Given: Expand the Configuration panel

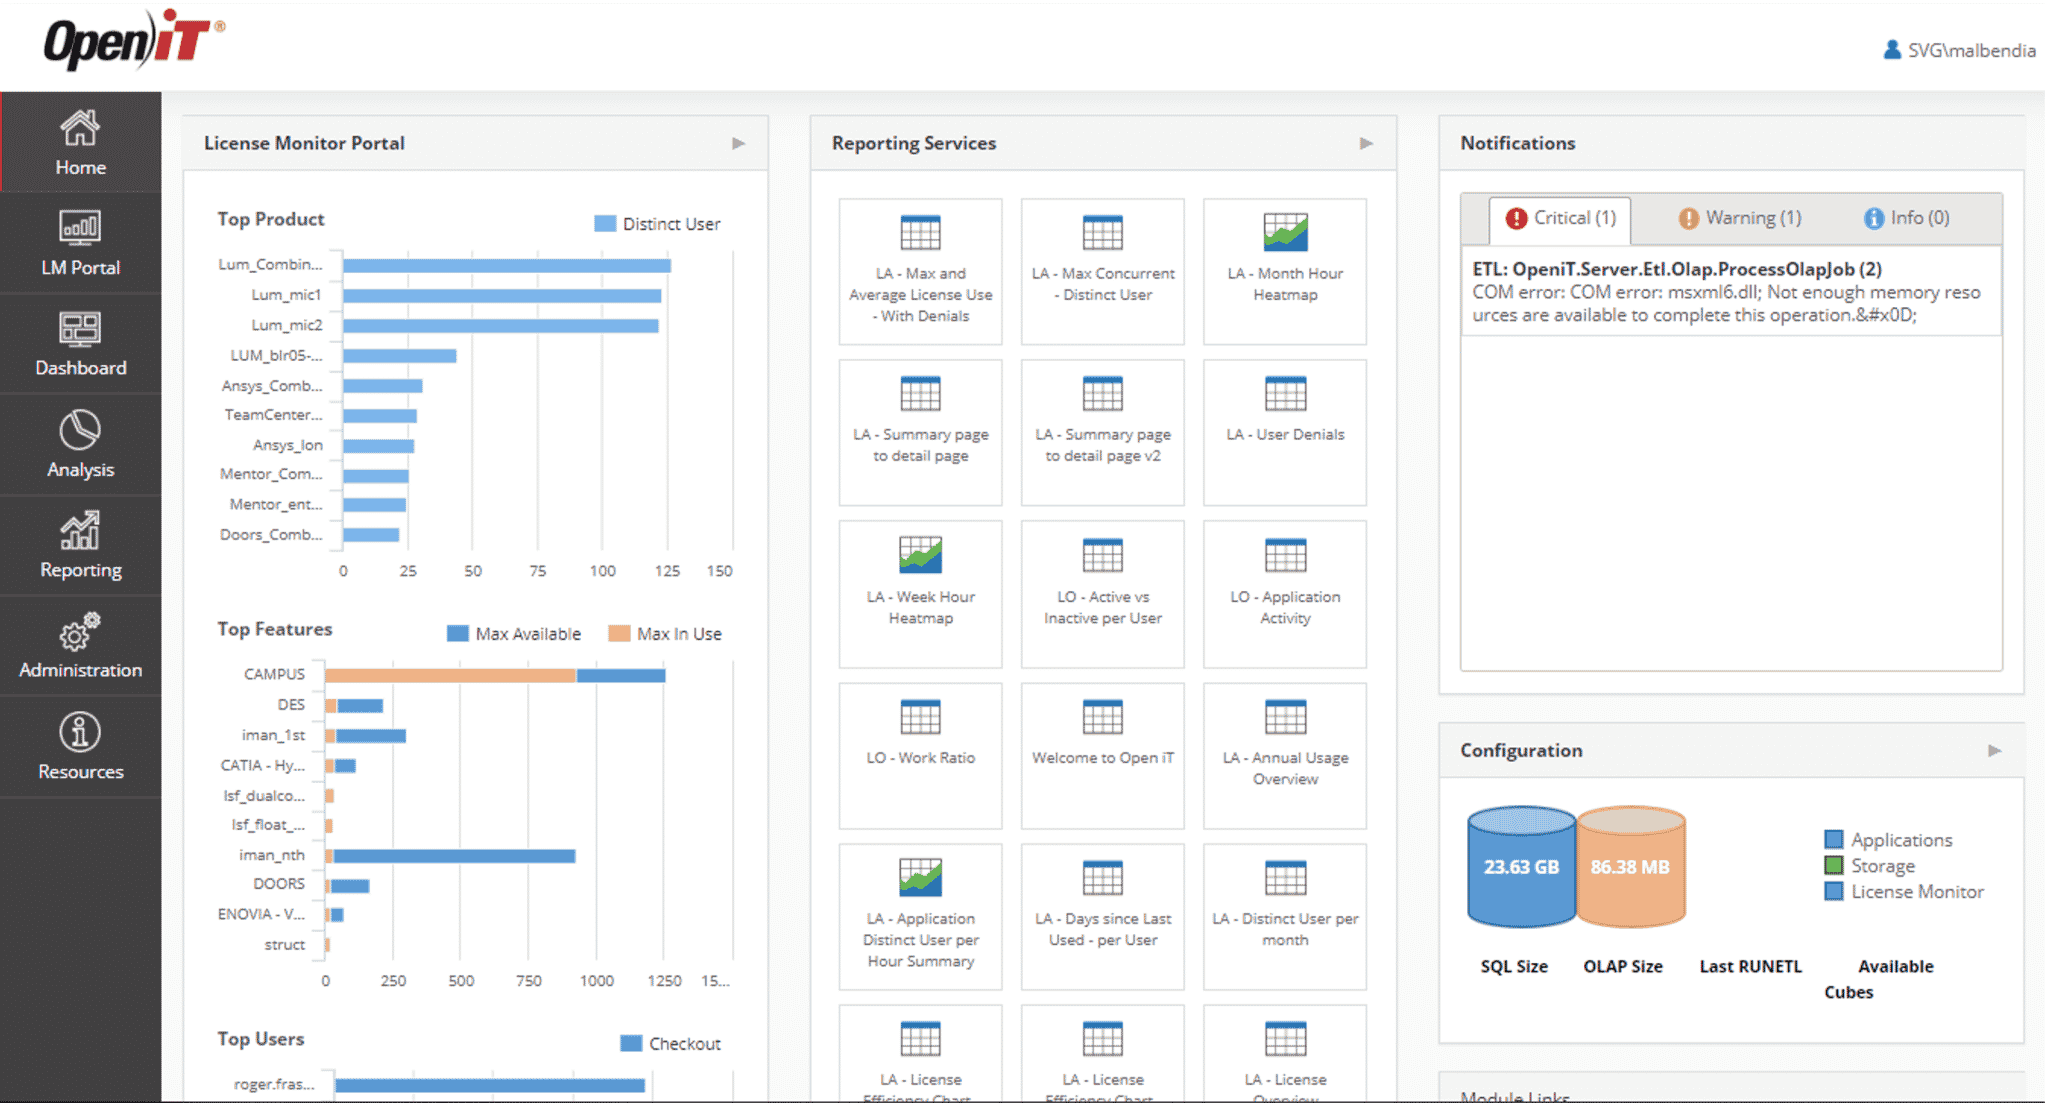Looking at the screenshot, I should point(1996,750).
